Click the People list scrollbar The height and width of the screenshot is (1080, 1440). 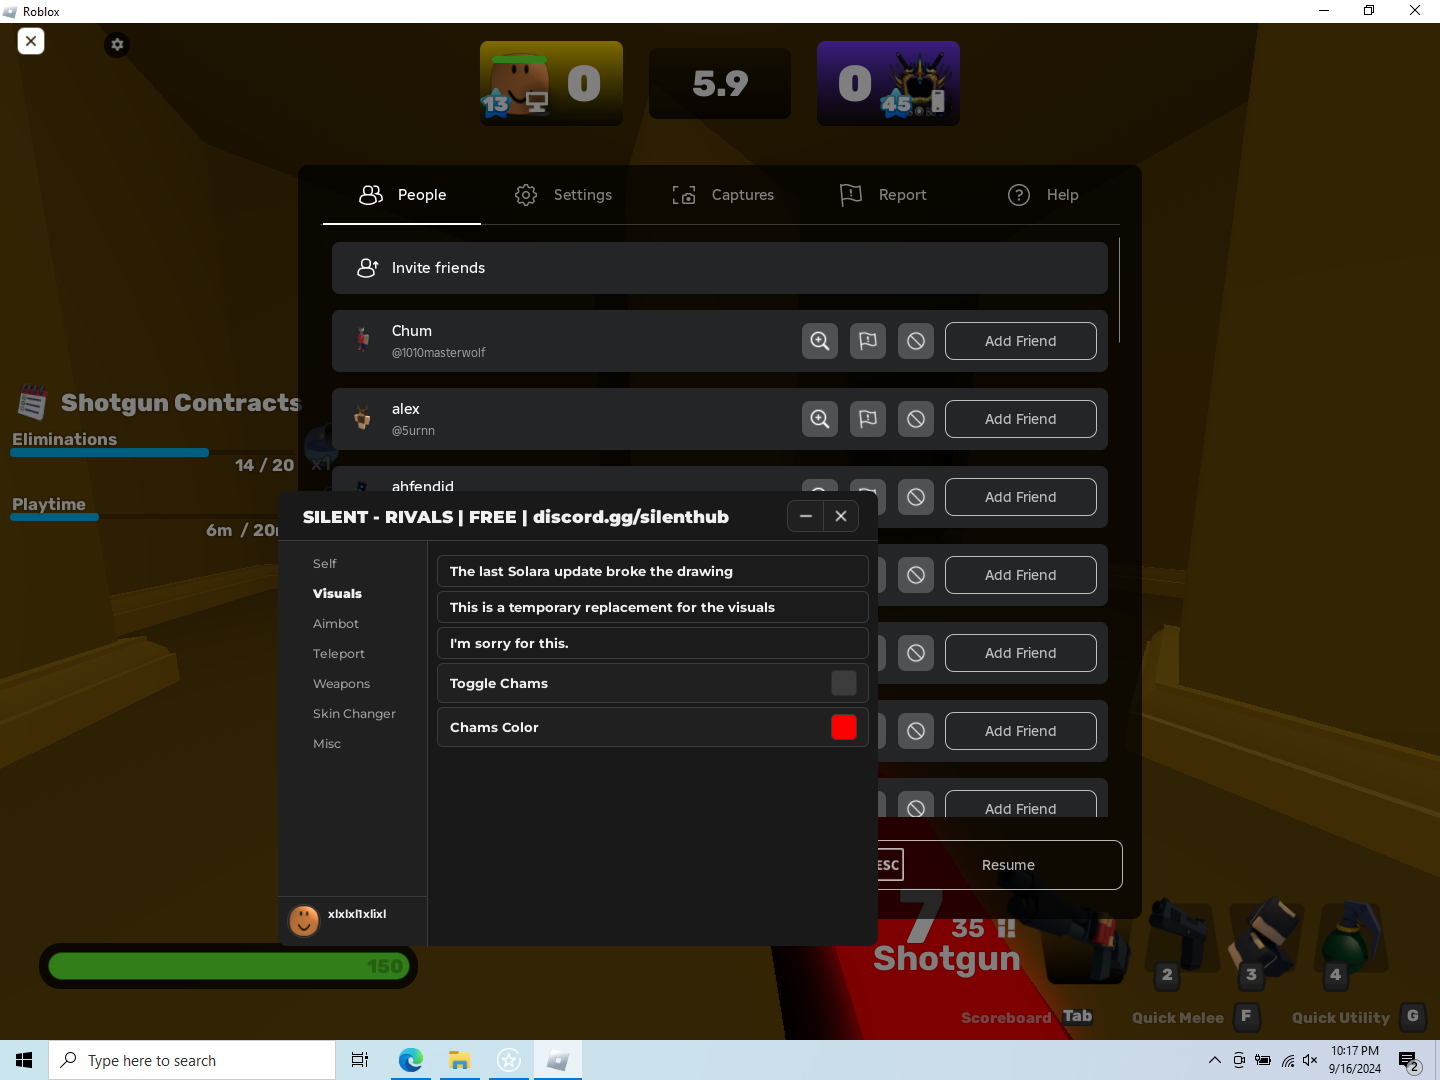pos(1119,290)
